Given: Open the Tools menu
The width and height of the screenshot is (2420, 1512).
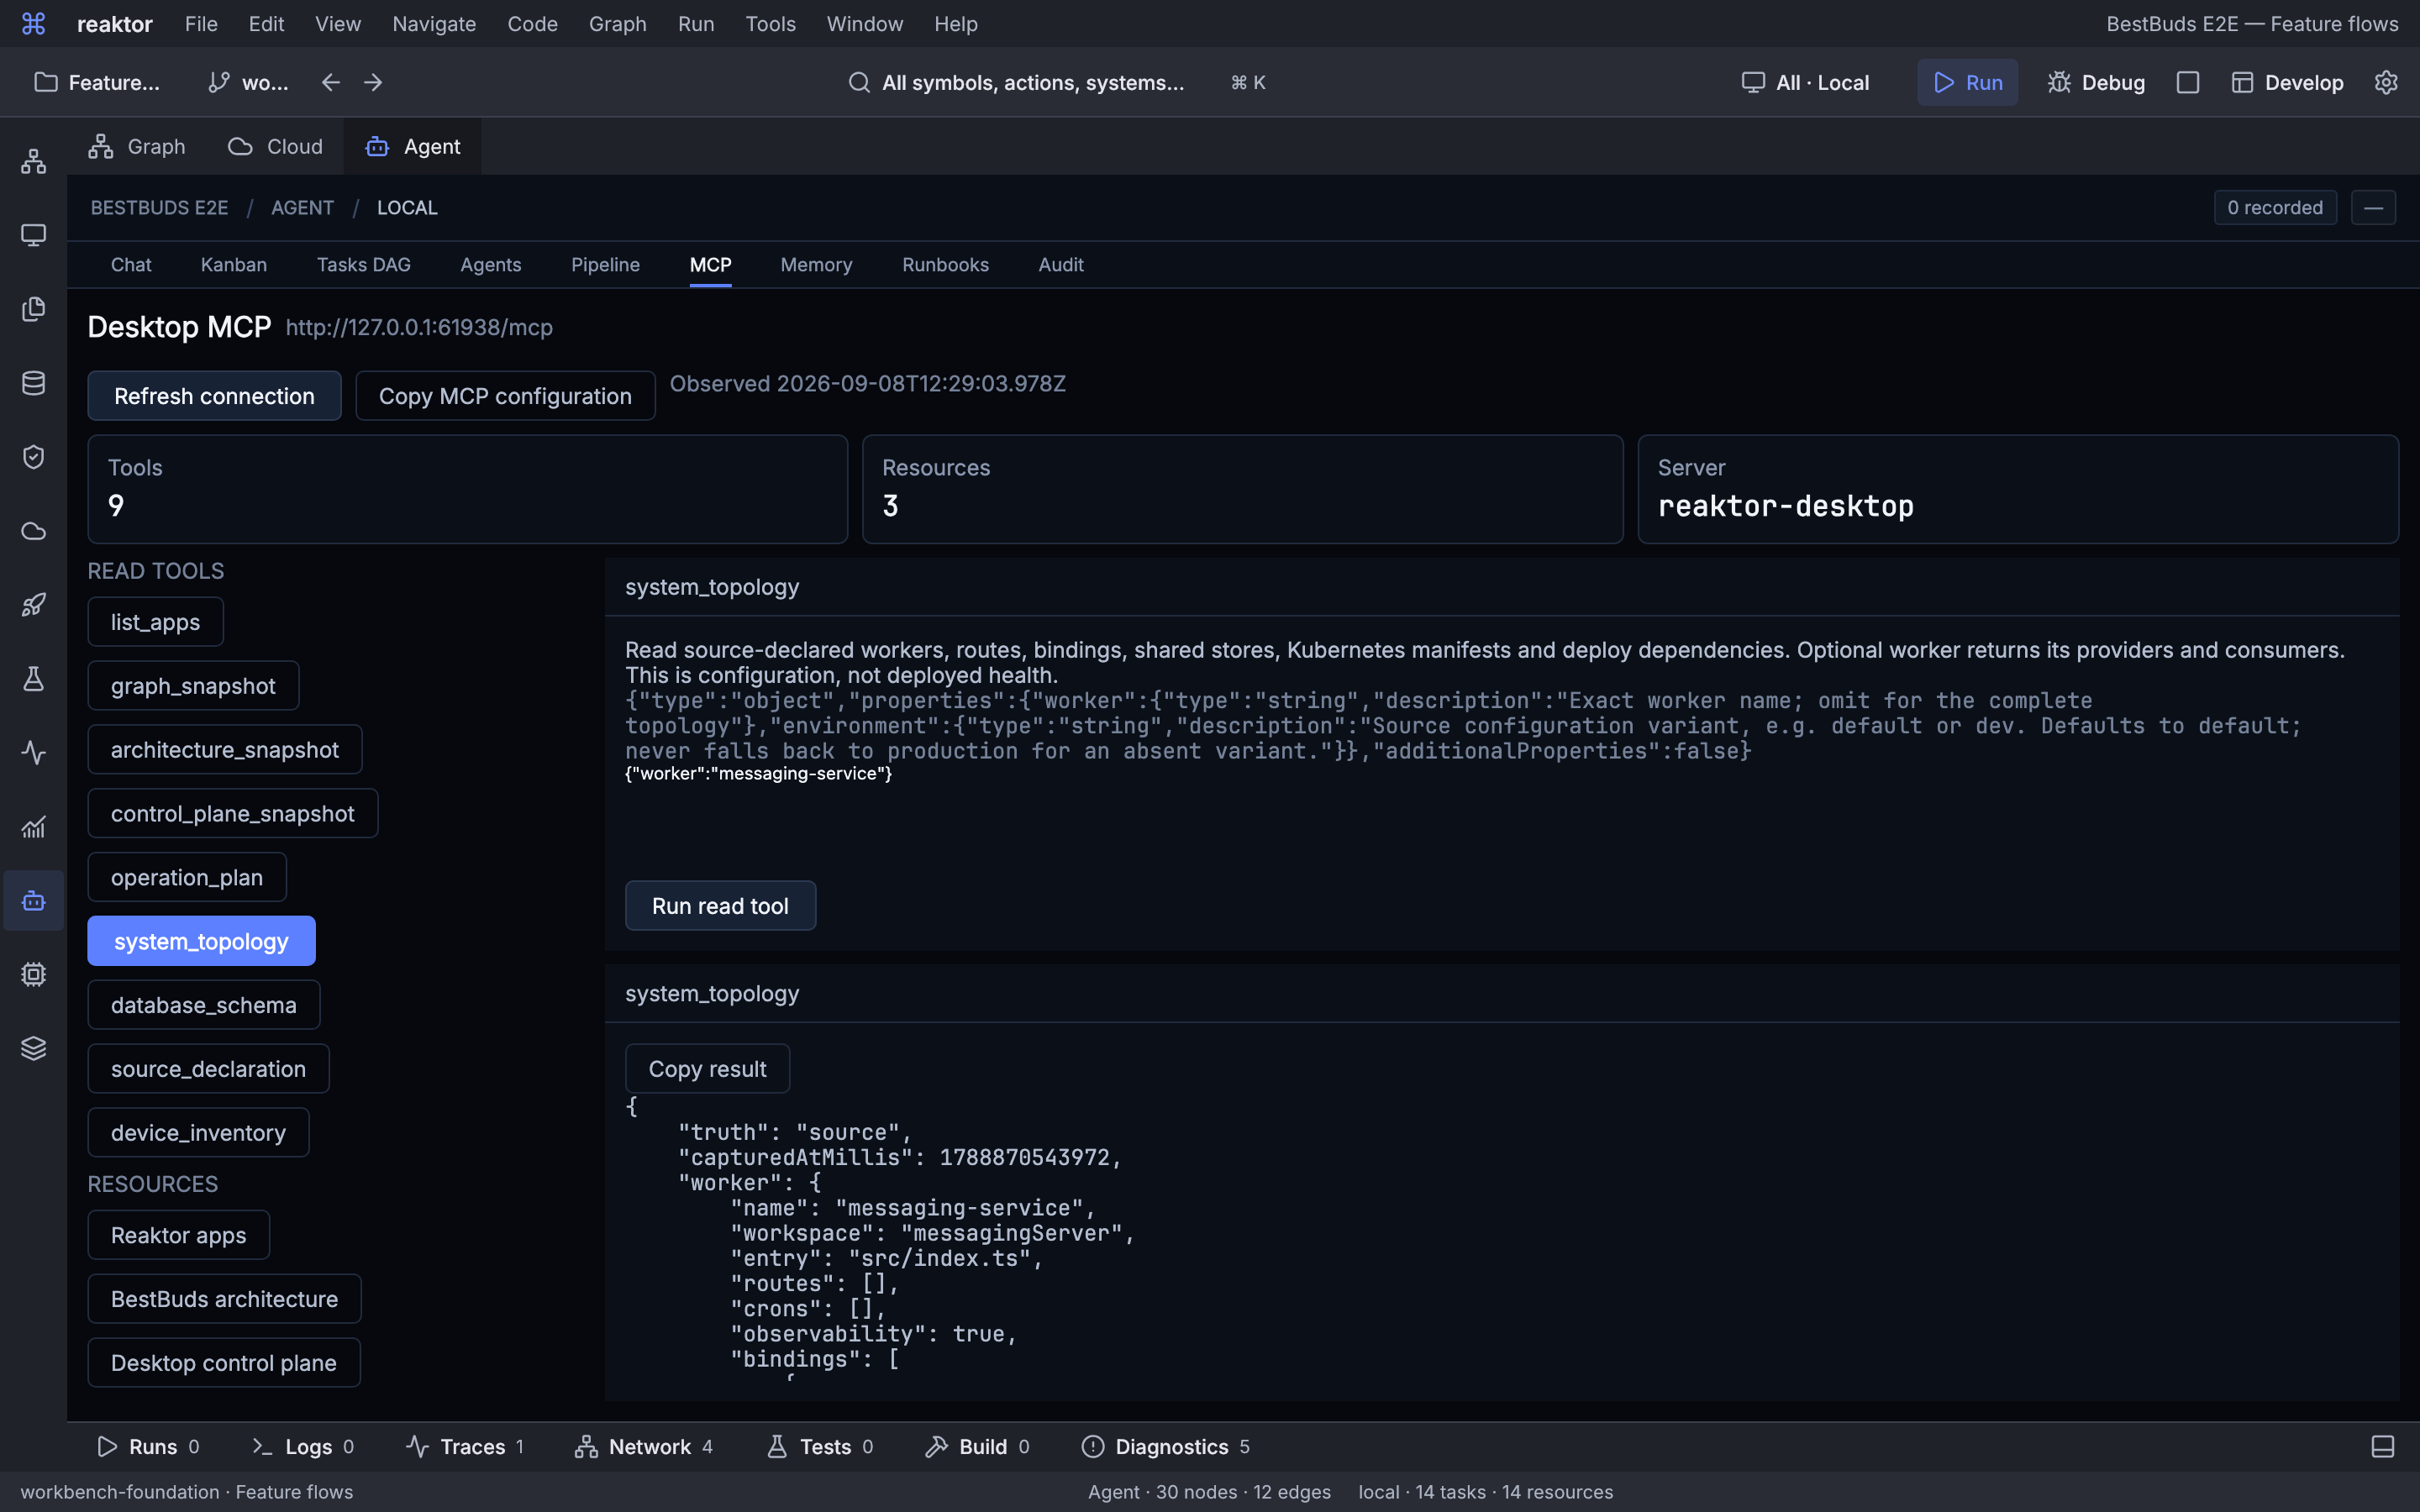Looking at the screenshot, I should coord(770,24).
